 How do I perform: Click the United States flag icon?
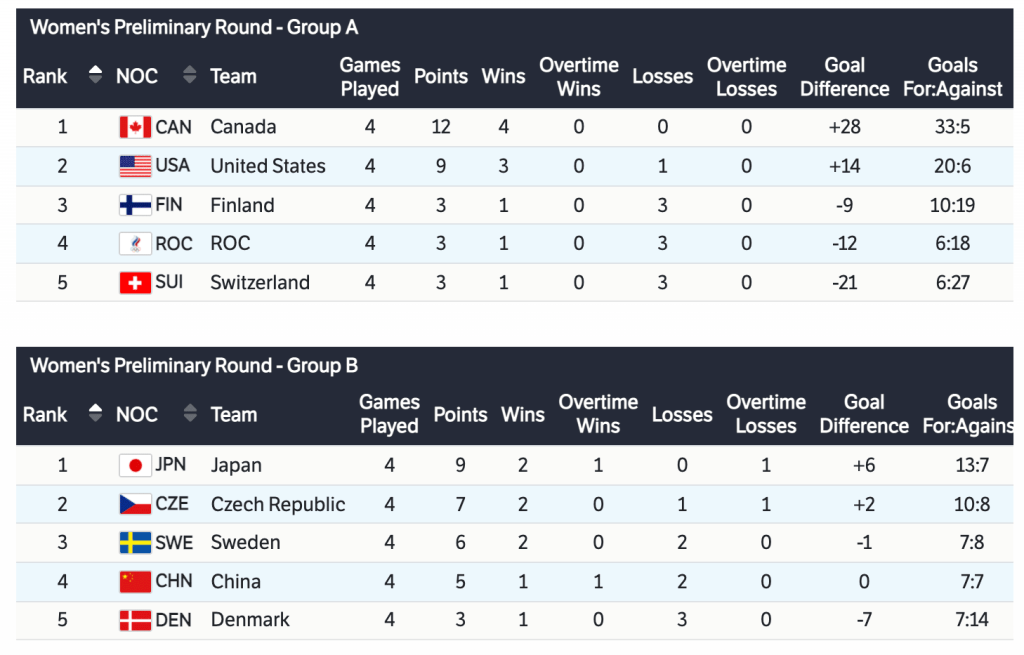(x=135, y=166)
